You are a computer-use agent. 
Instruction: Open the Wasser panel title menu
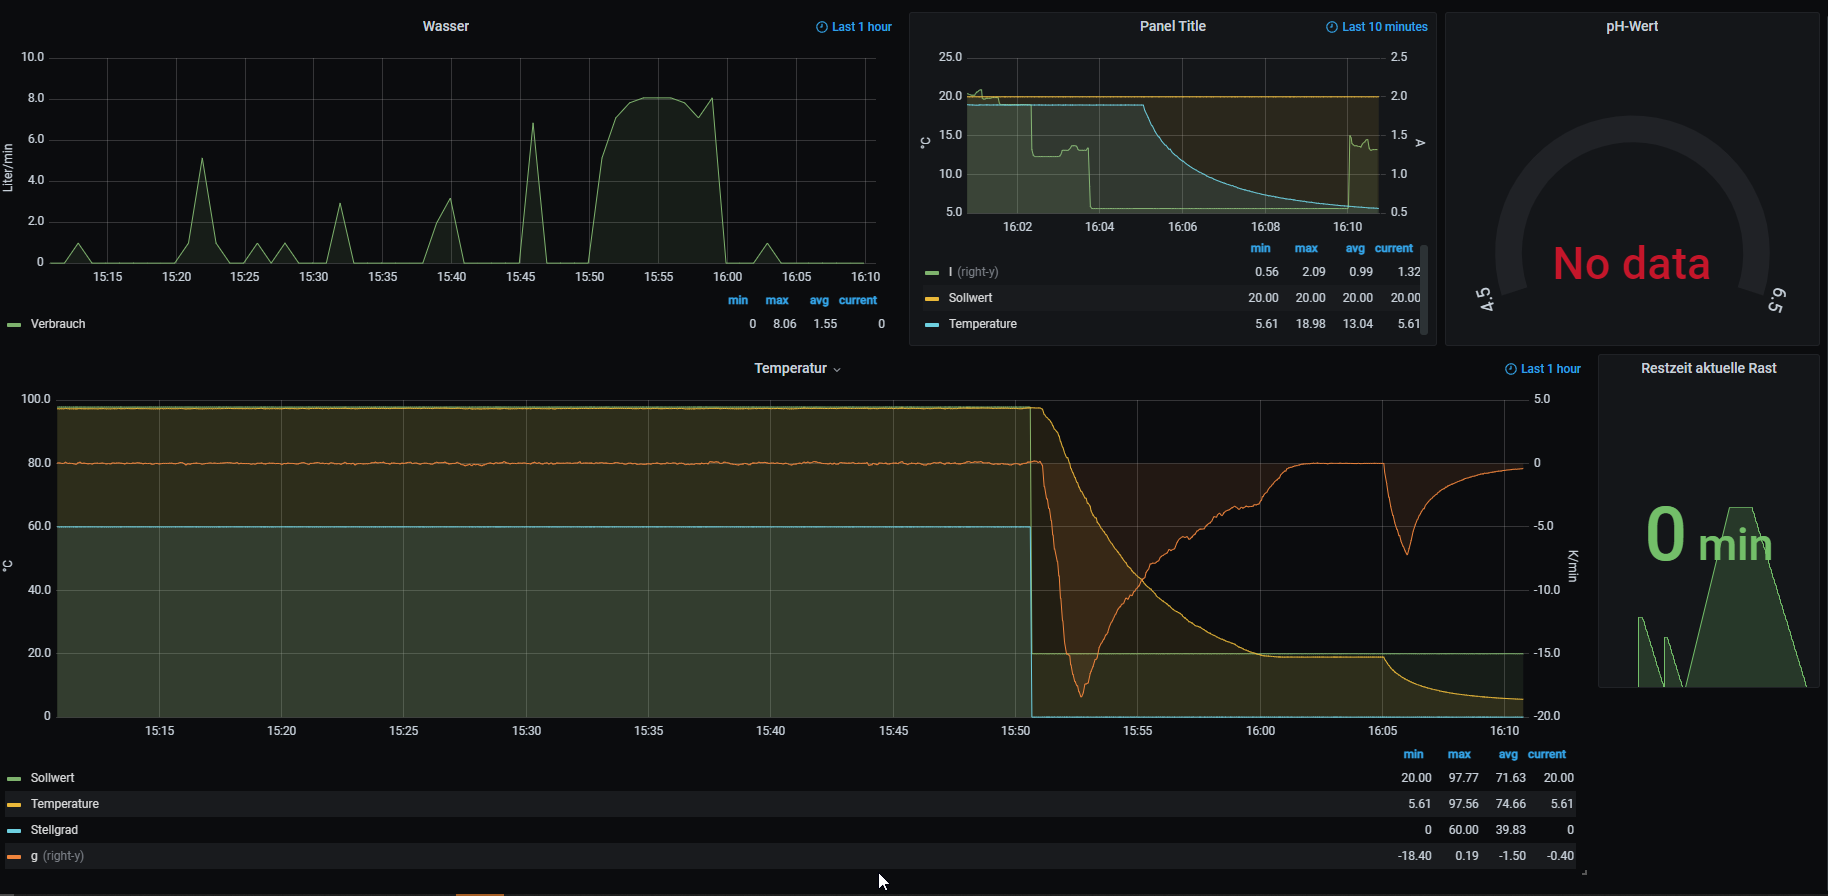click(x=445, y=27)
